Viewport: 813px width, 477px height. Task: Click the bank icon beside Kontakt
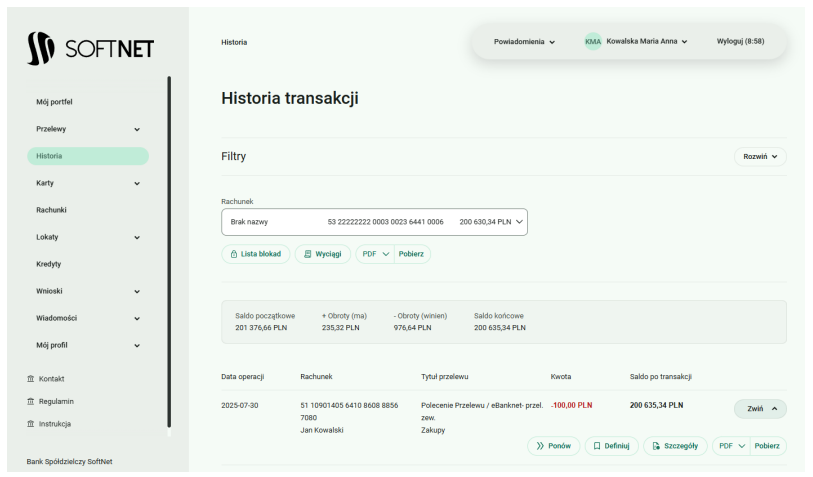tap(31, 379)
